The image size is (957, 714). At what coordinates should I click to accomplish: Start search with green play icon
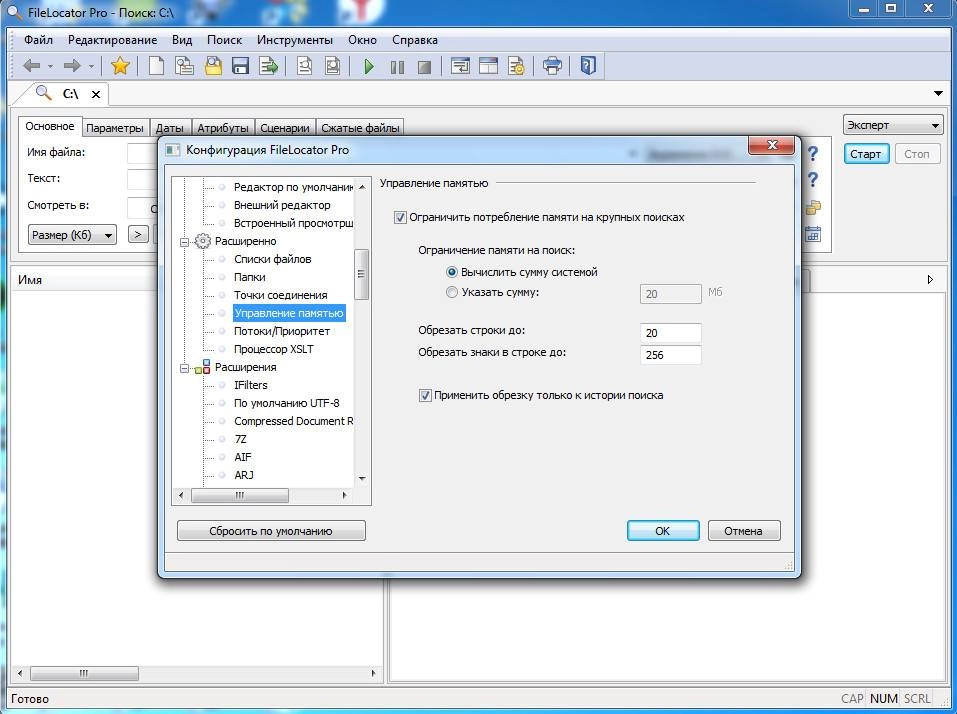click(369, 66)
